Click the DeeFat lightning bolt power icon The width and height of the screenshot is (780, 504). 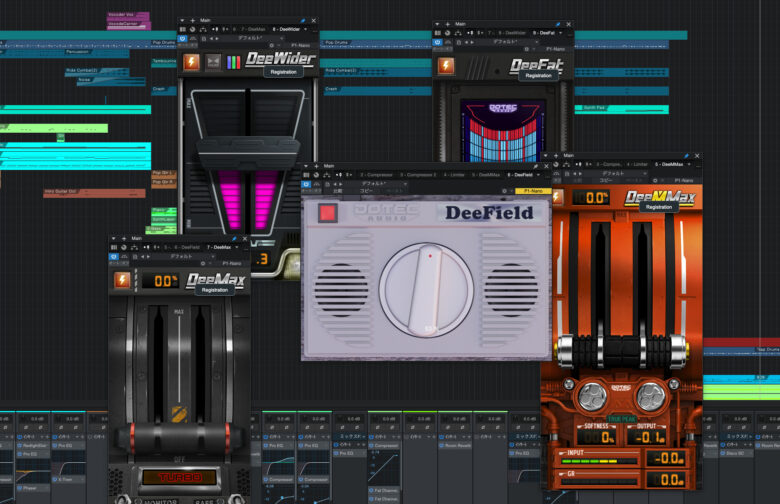coord(446,65)
